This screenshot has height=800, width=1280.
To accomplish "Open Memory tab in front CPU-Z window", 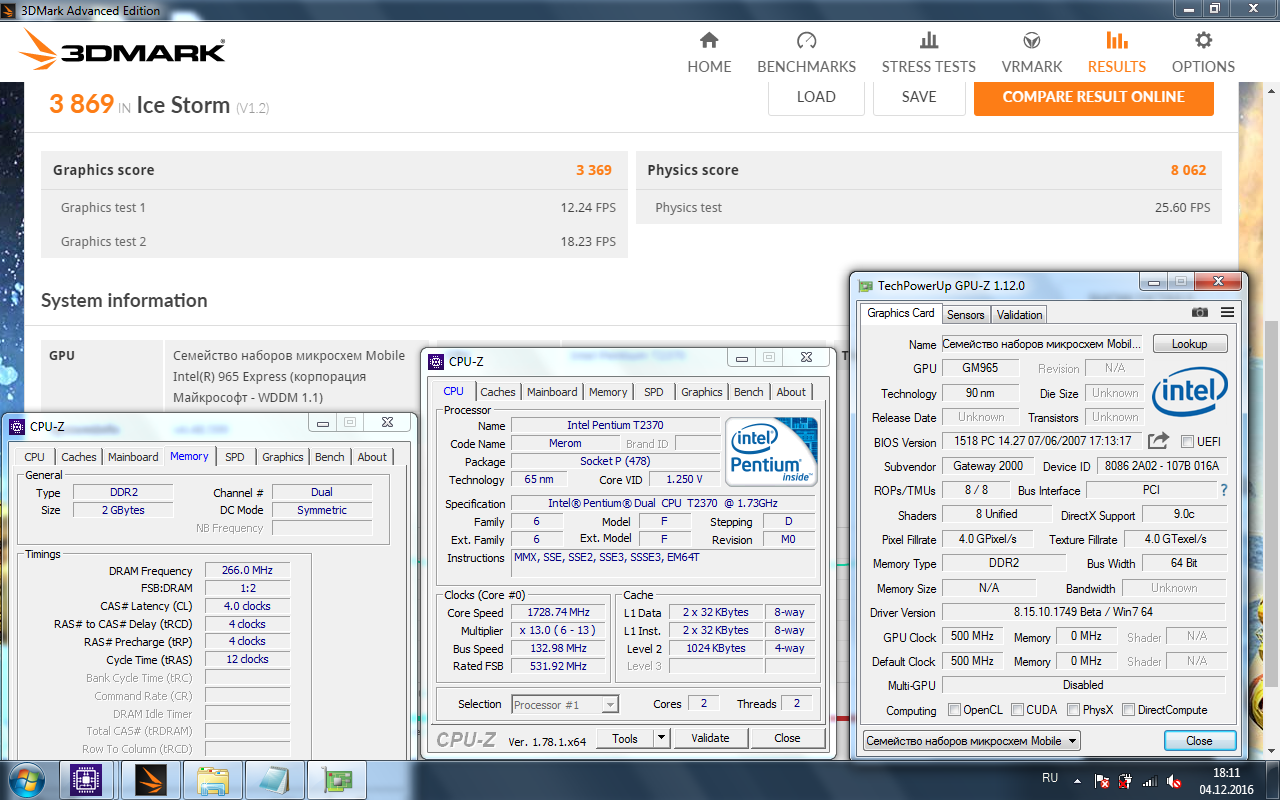I will [x=608, y=392].
